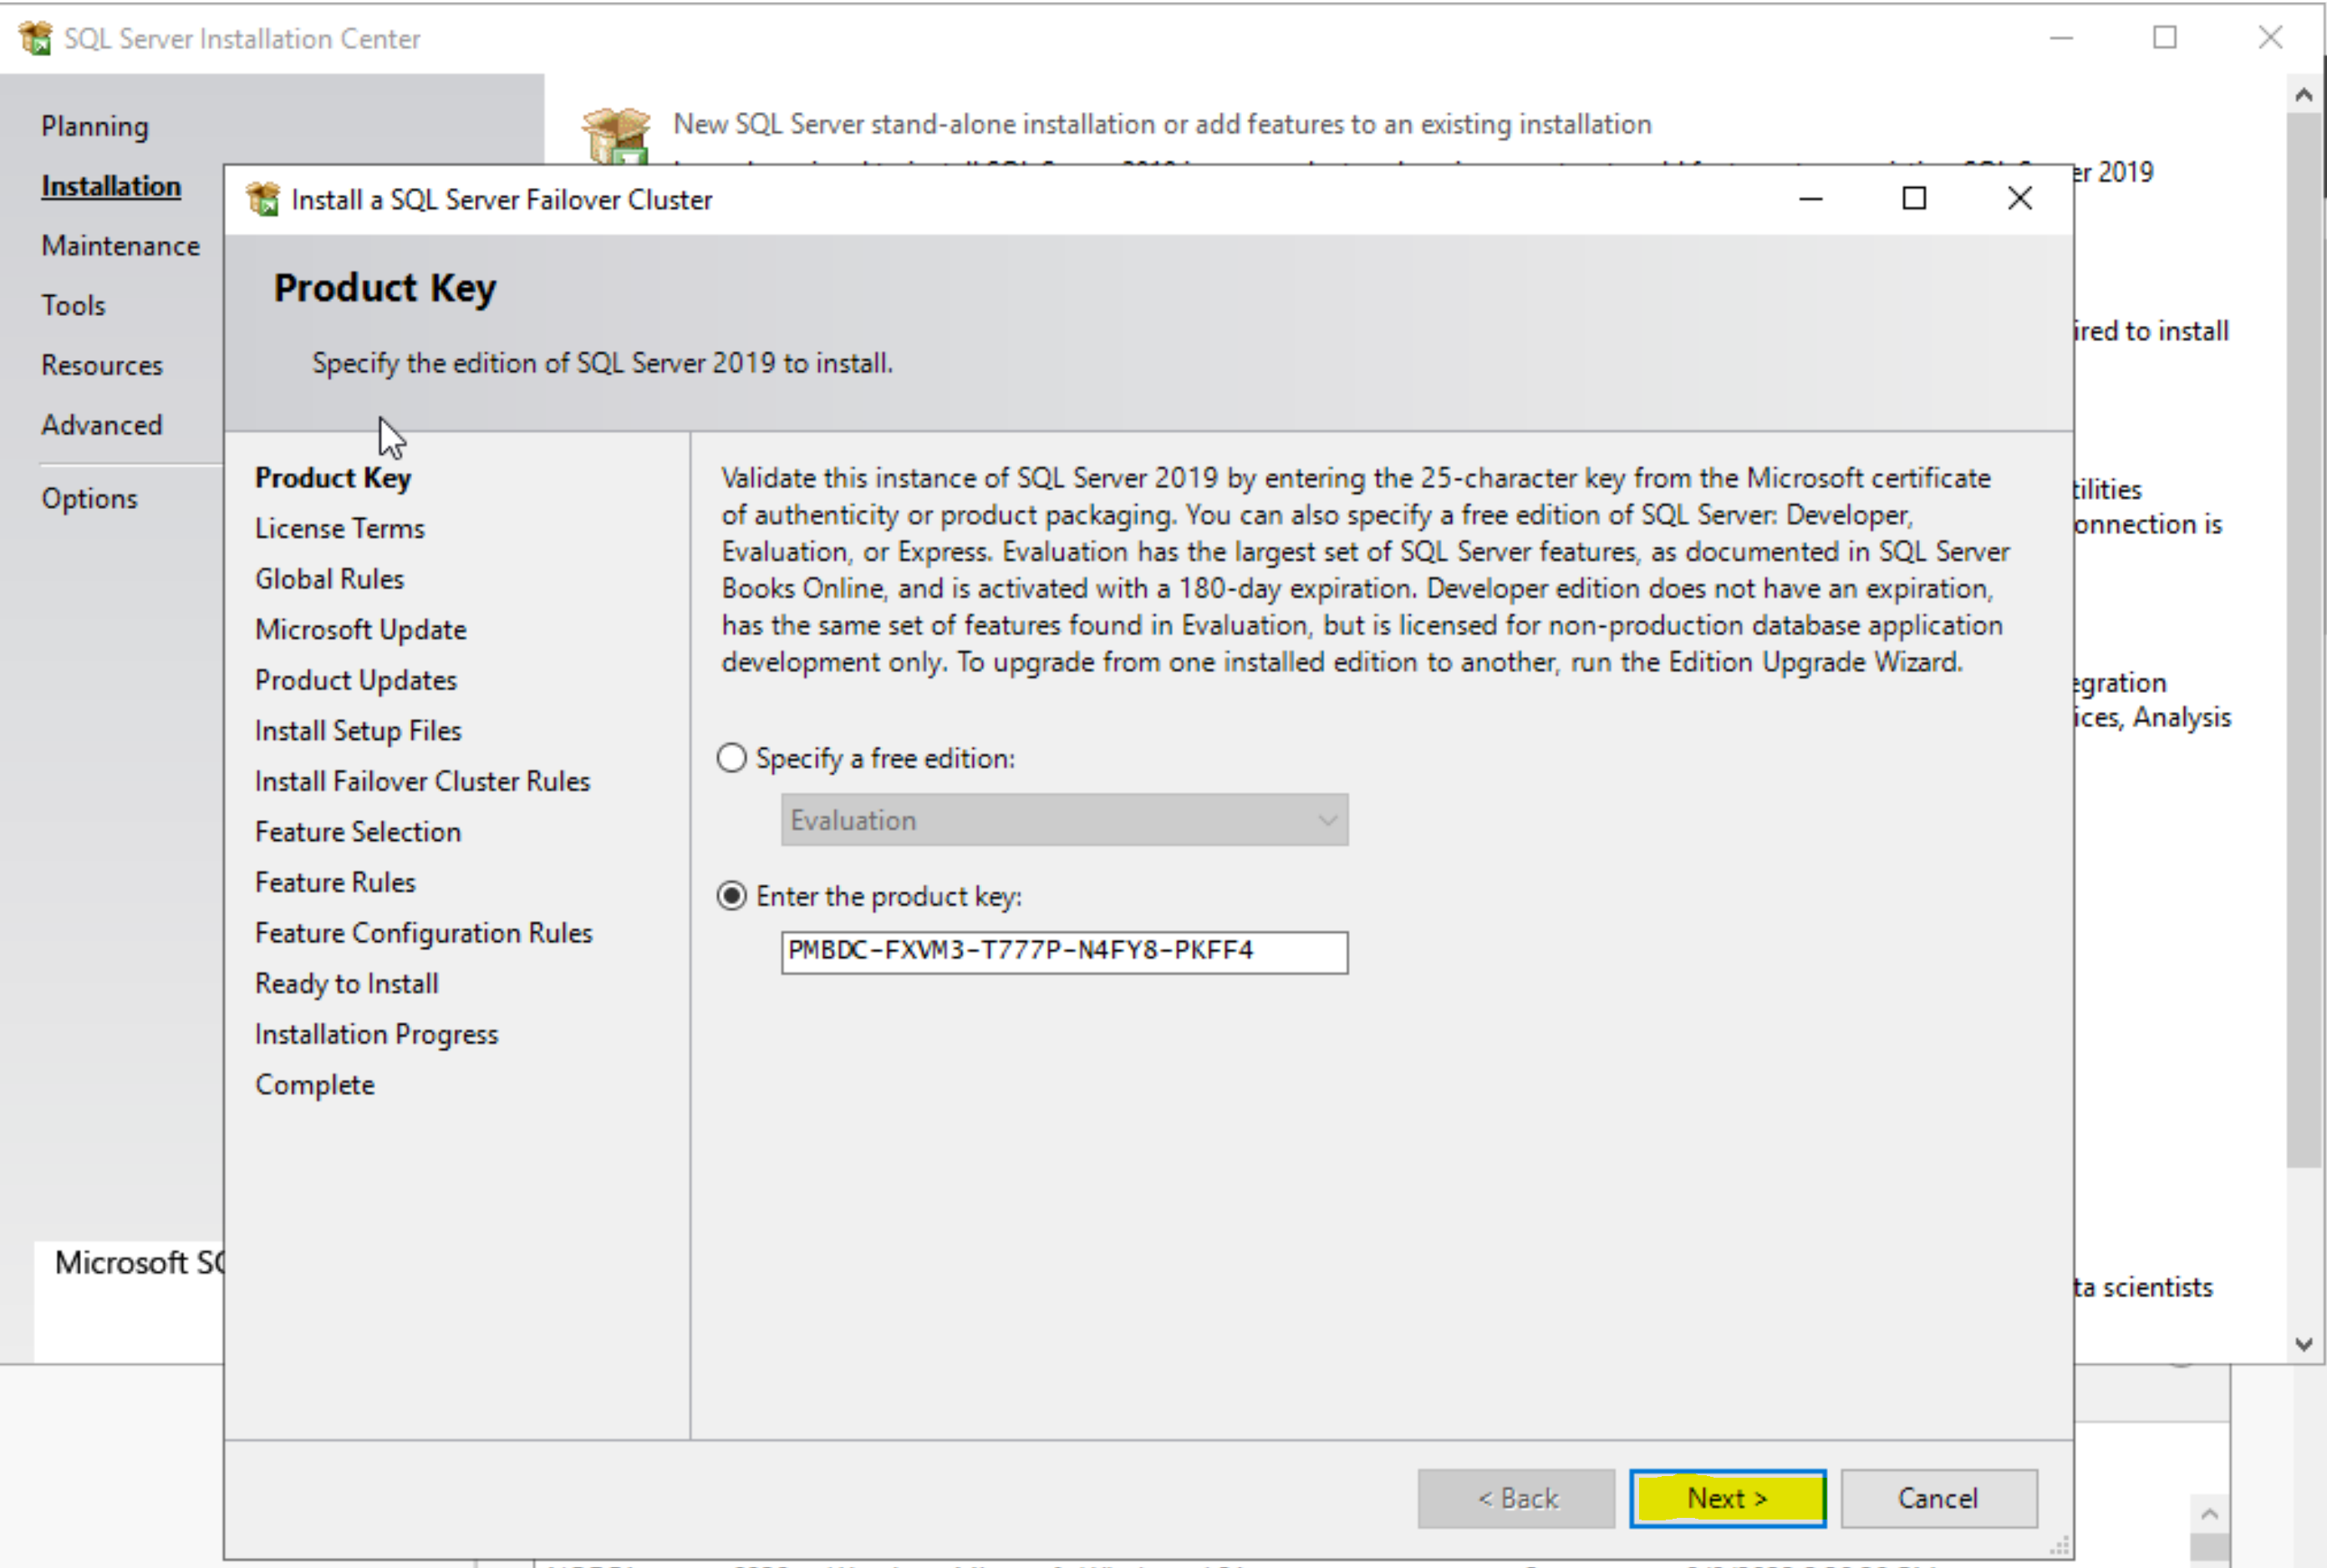Image resolution: width=2327 pixels, height=1568 pixels.
Task: Click the Installation Progress step
Action: click(377, 1034)
